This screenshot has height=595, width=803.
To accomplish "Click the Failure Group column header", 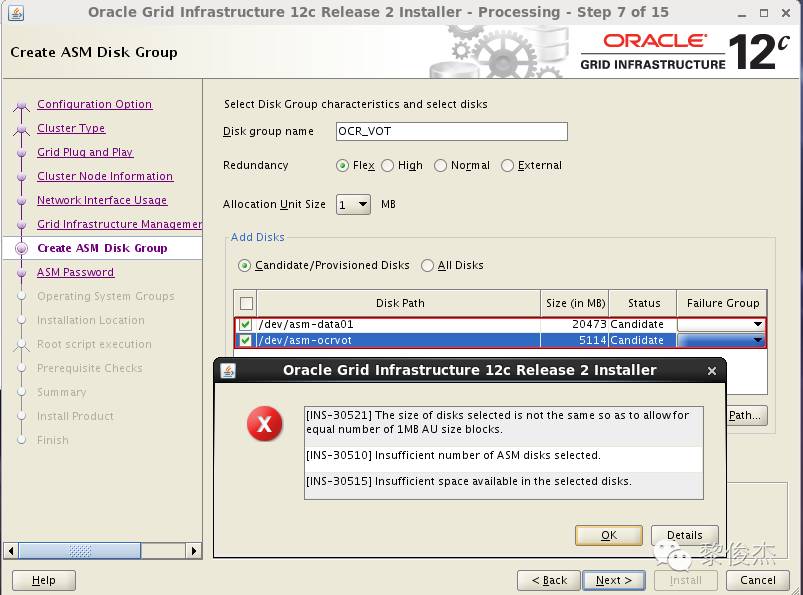I will pos(722,304).
